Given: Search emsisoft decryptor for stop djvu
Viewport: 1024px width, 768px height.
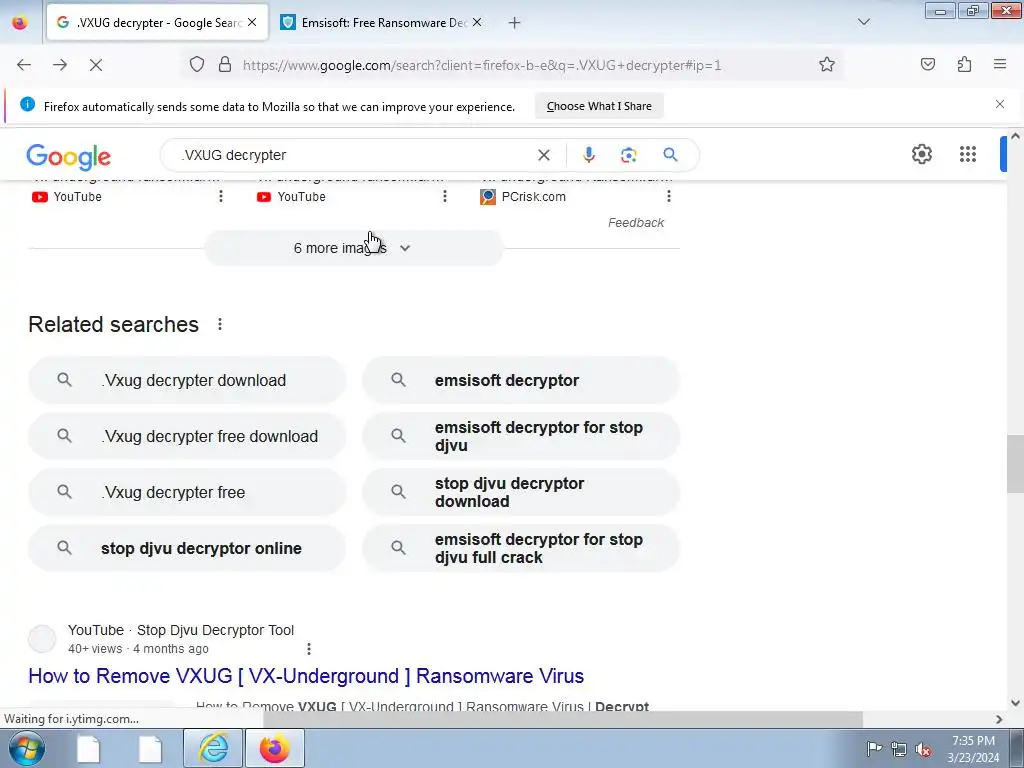Looking at the screenshot, I should pyautogui.click(x=521, y=436).
